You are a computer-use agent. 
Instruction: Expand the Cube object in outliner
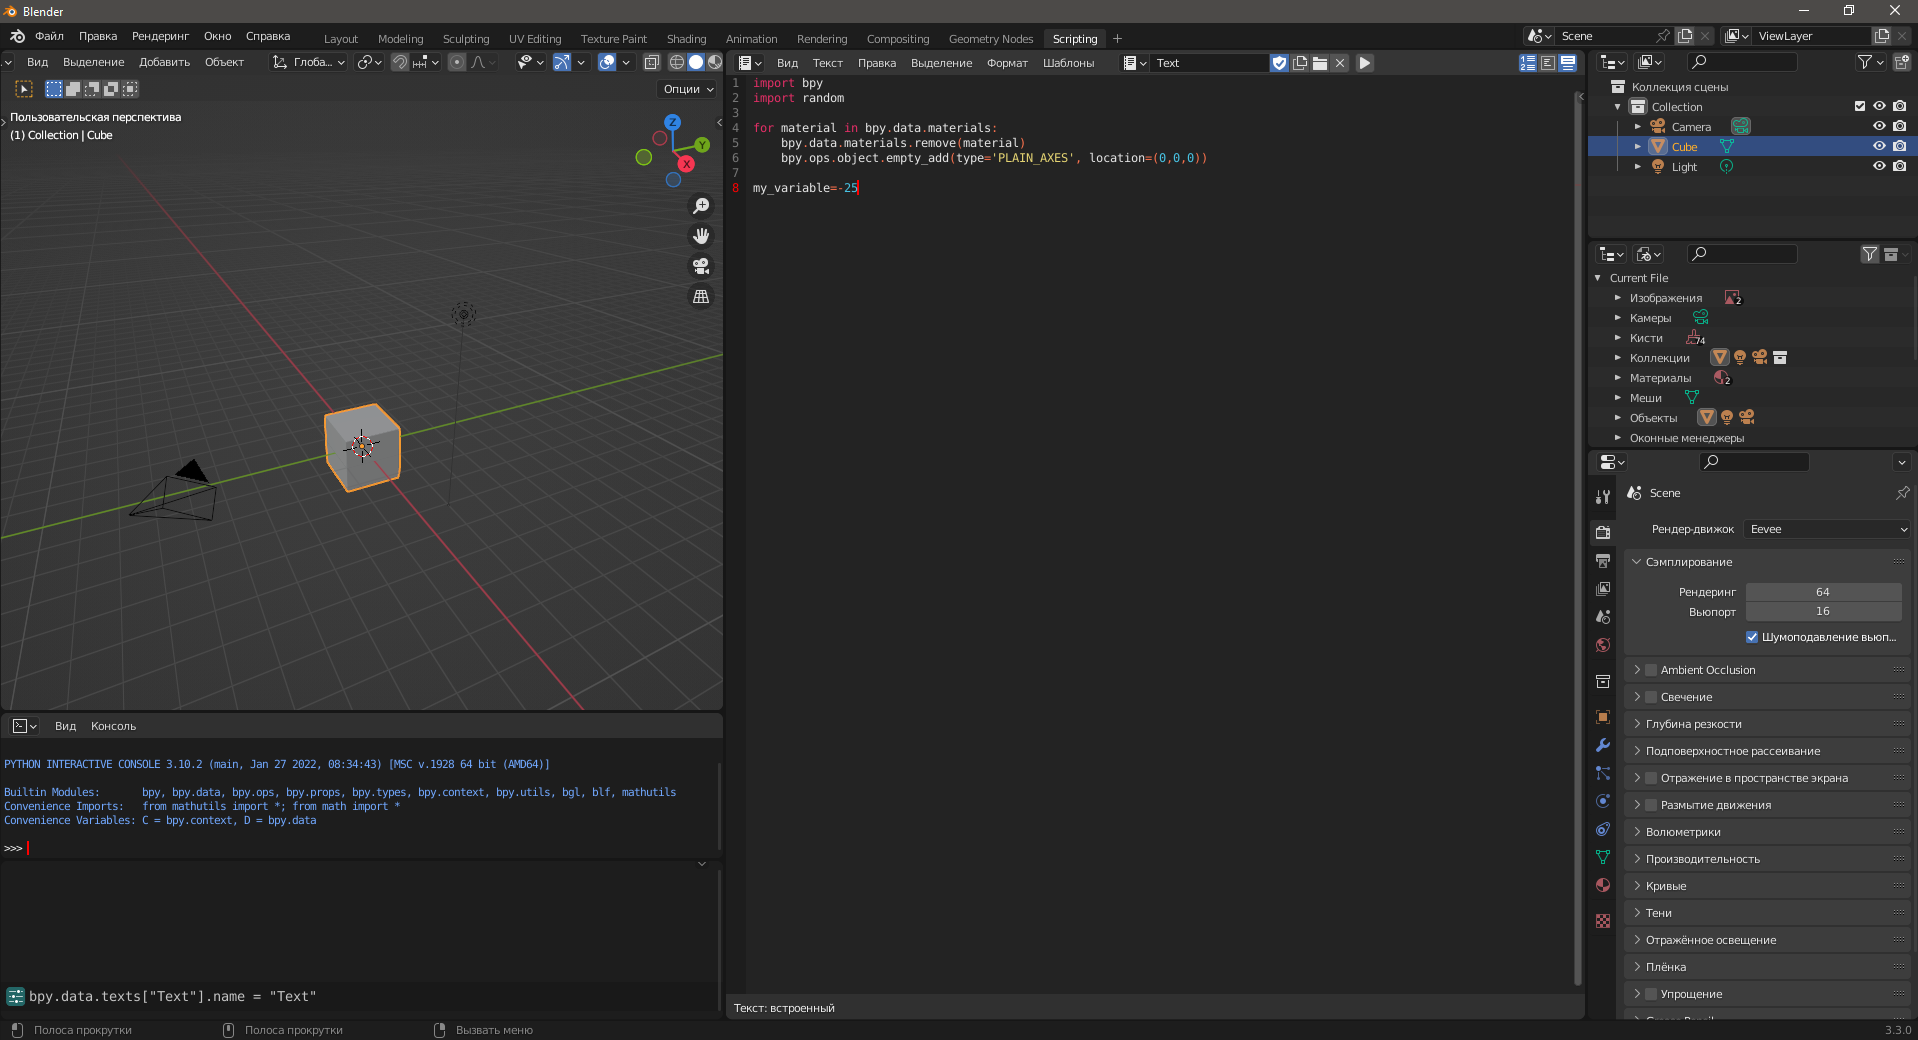(x=1638, y=146)
